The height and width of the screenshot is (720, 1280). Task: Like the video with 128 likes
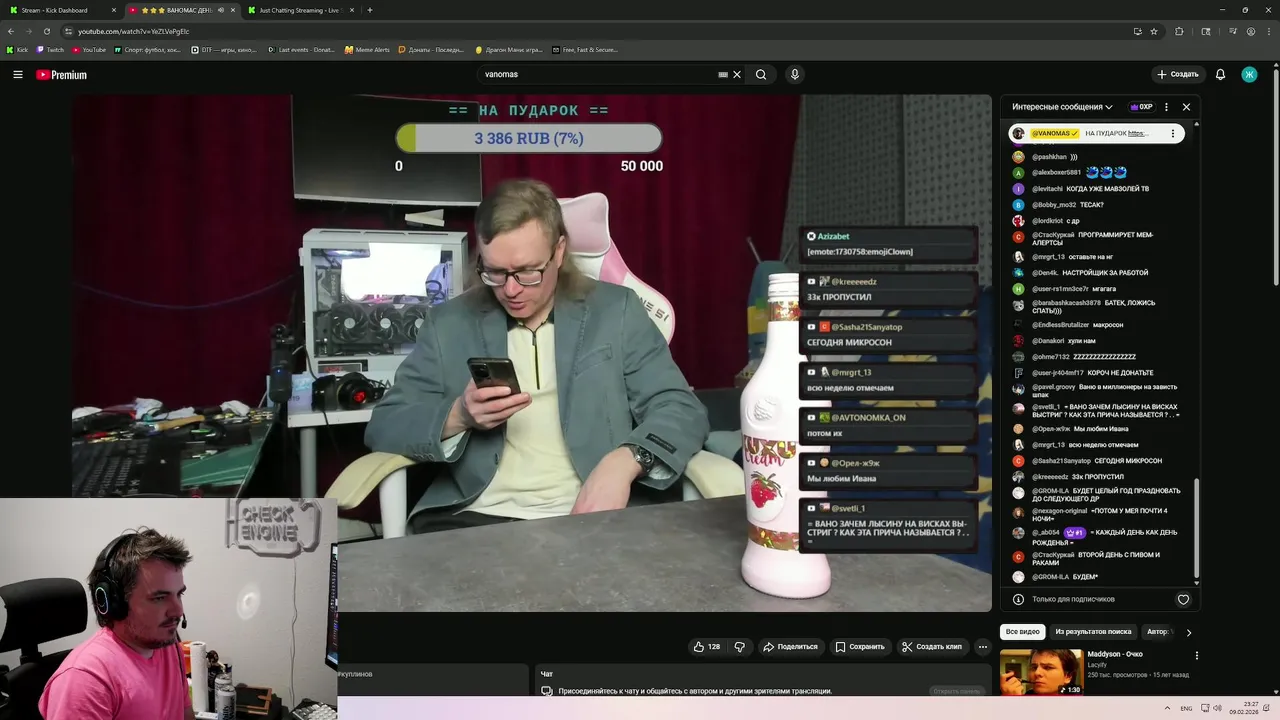click(x=706, y=646)
